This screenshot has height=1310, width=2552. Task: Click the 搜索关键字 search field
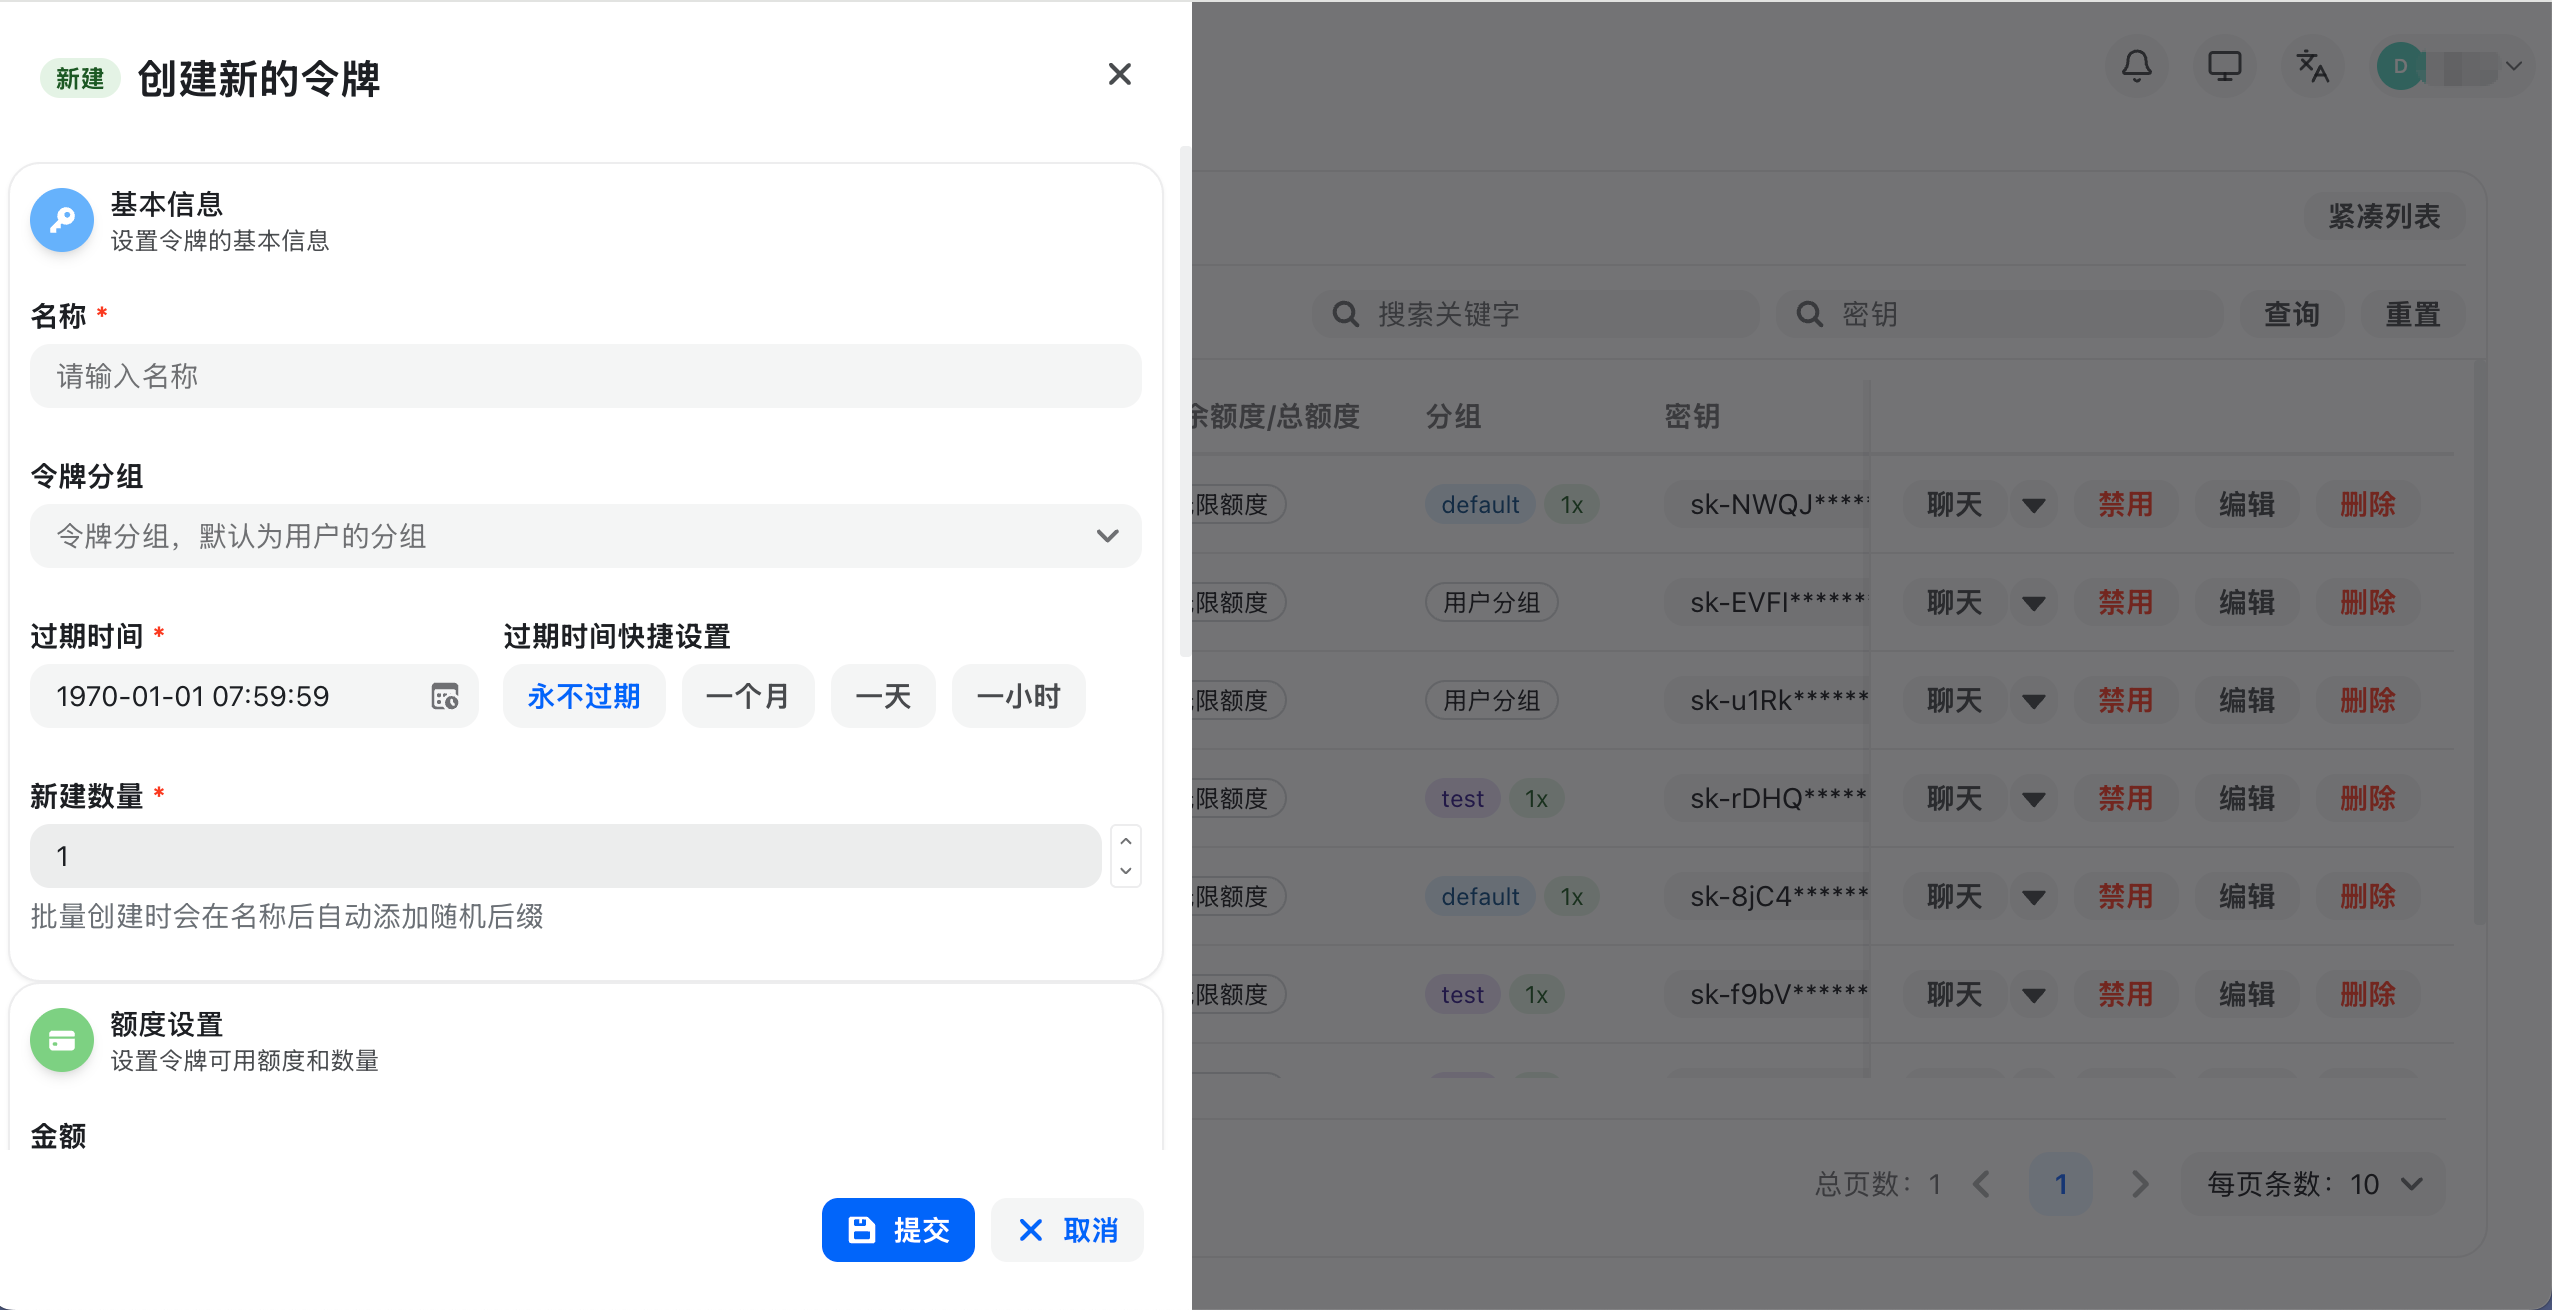click(x=1536, y=314)
